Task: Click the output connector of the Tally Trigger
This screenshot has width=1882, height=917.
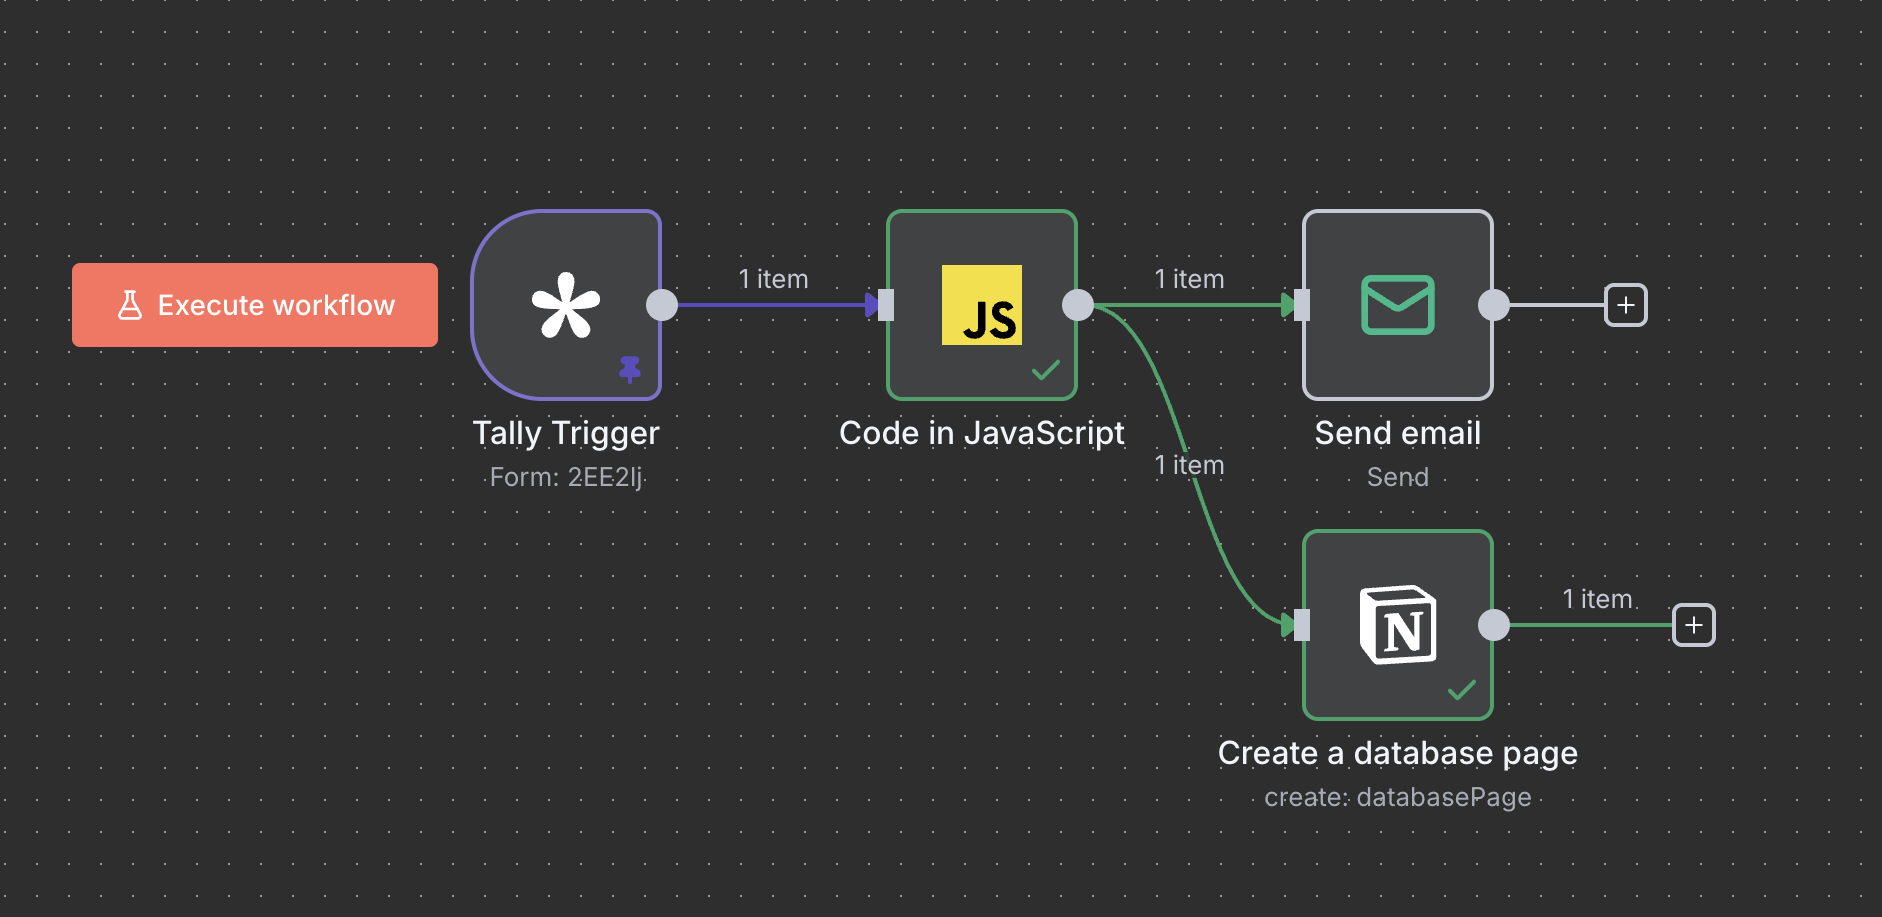Action: click(x=662, y=305)
